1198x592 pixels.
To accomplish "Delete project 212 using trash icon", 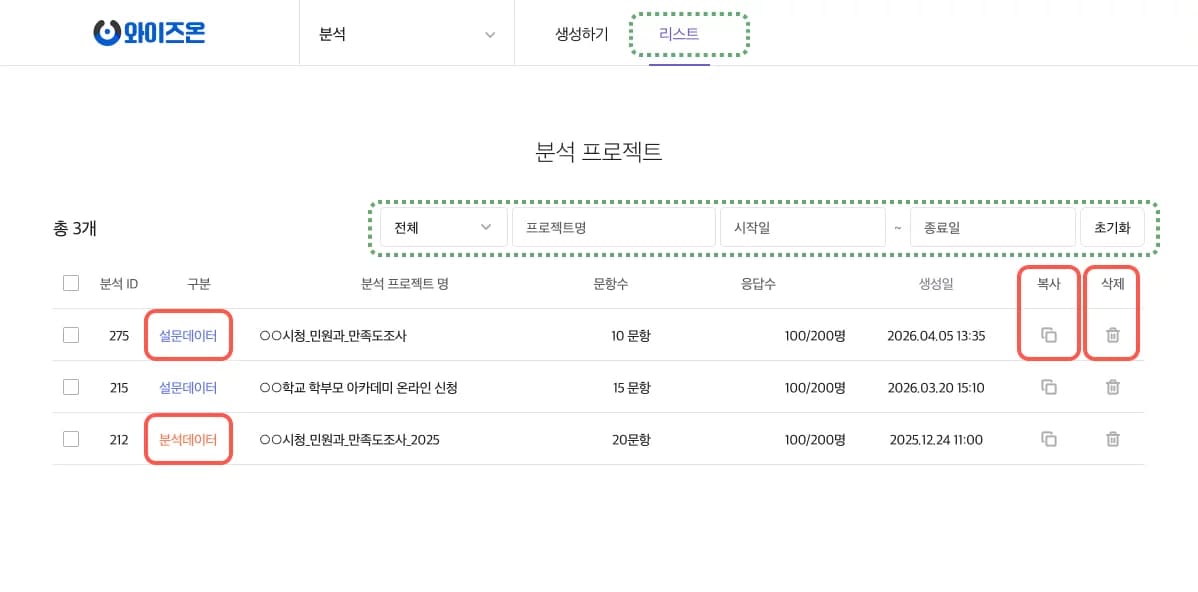I will coord(1112,439).
